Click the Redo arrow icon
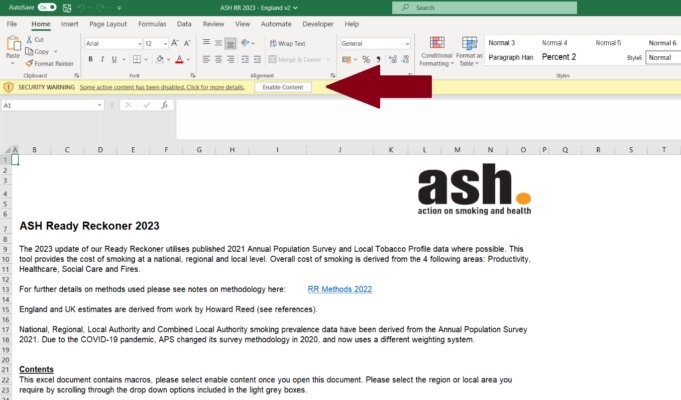Screen dimensions: 681x400 click(x=100, y=8)
